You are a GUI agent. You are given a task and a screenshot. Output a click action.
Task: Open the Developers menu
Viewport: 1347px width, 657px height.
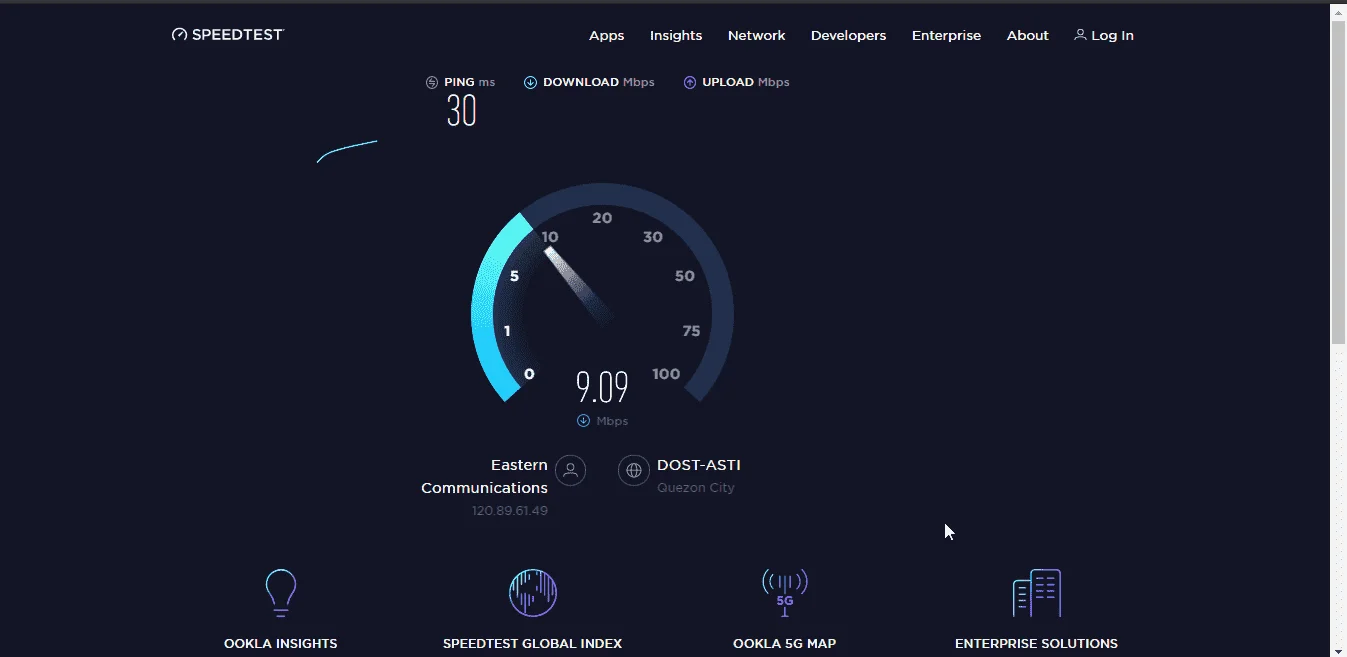(x=848, y=35)
